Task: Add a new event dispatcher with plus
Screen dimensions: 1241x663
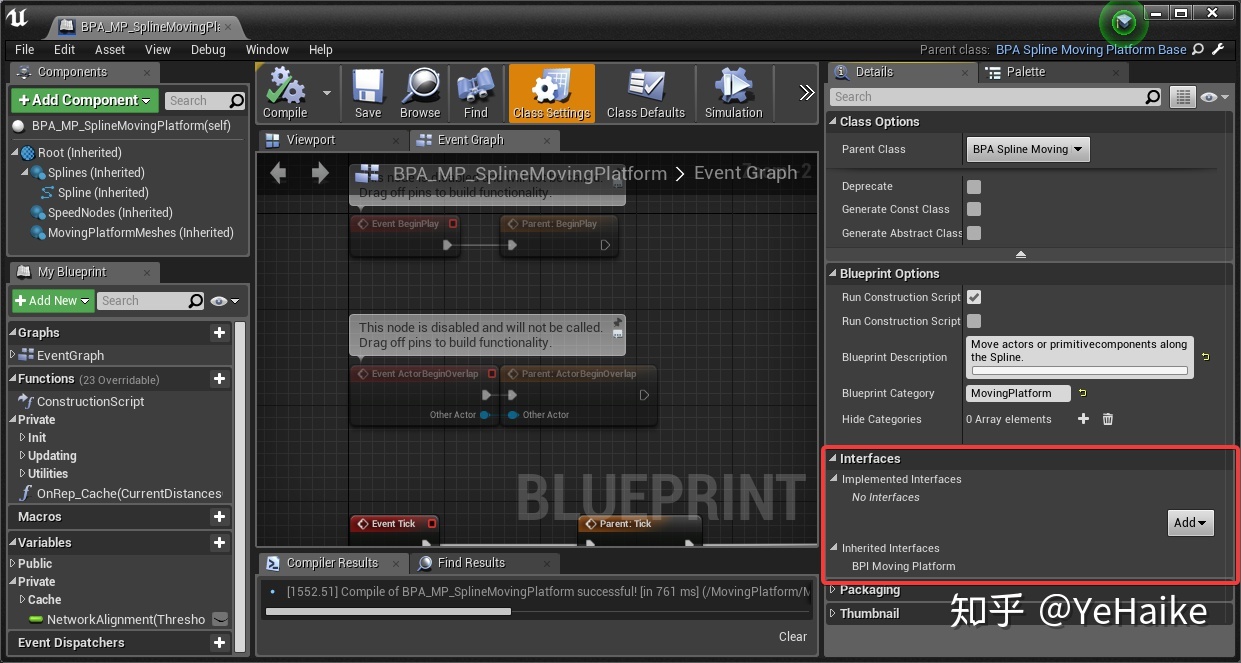Action: point(219,643)
